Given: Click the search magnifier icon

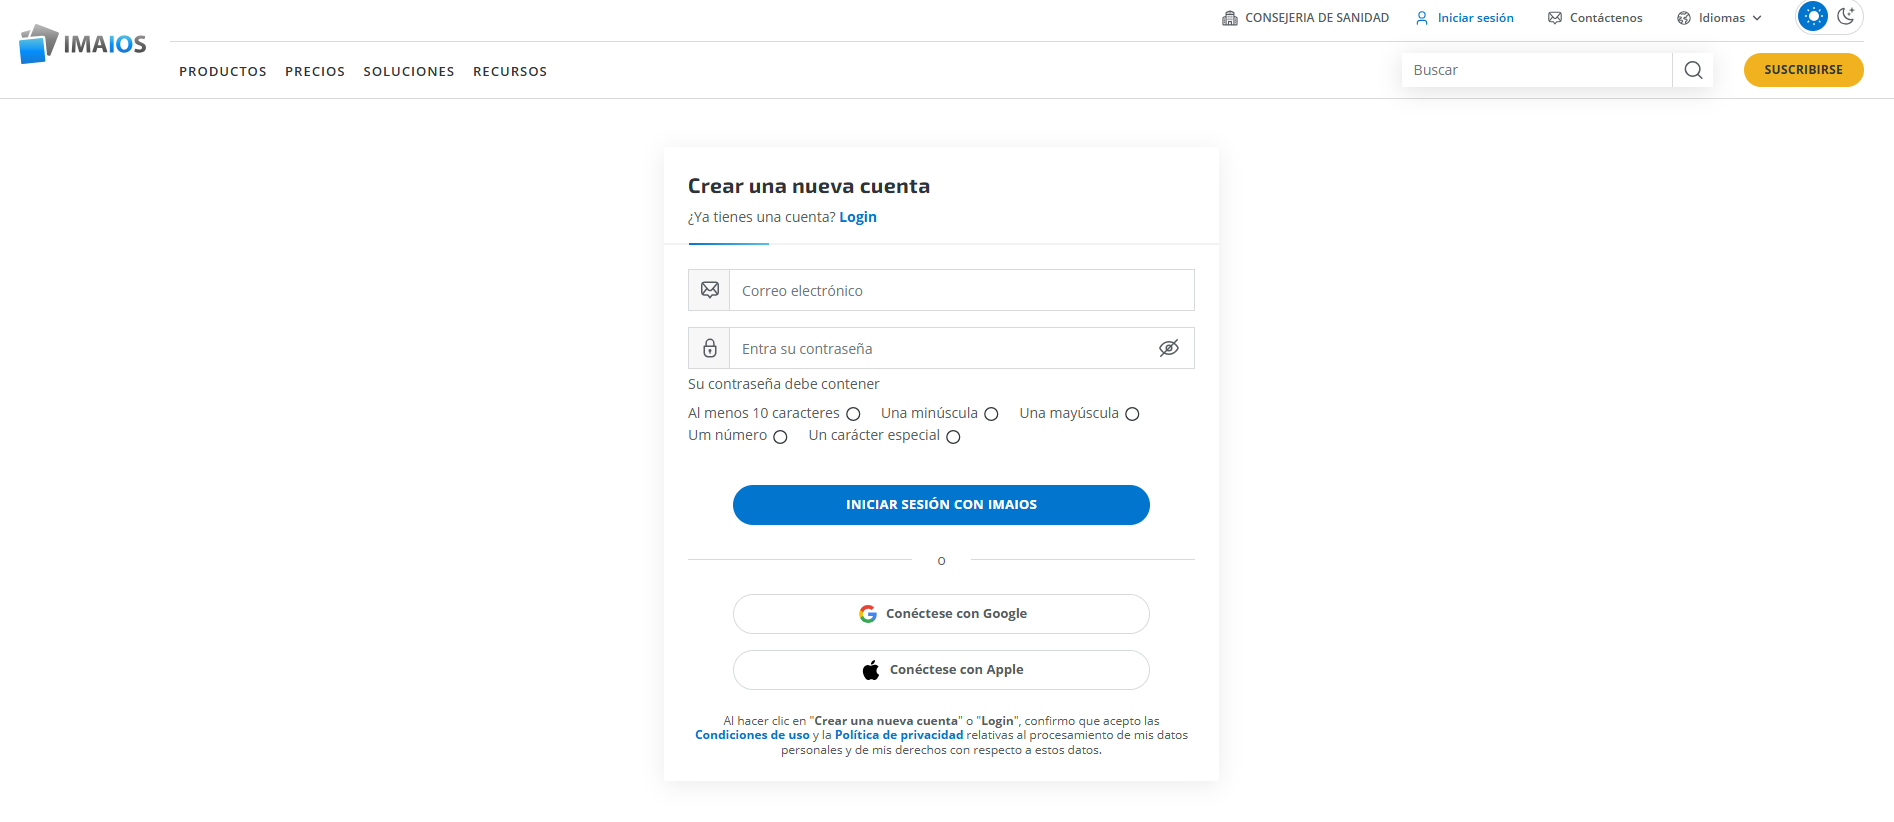Looking at the screenshot, I should pyautogui.click(x=1693, y=70).
